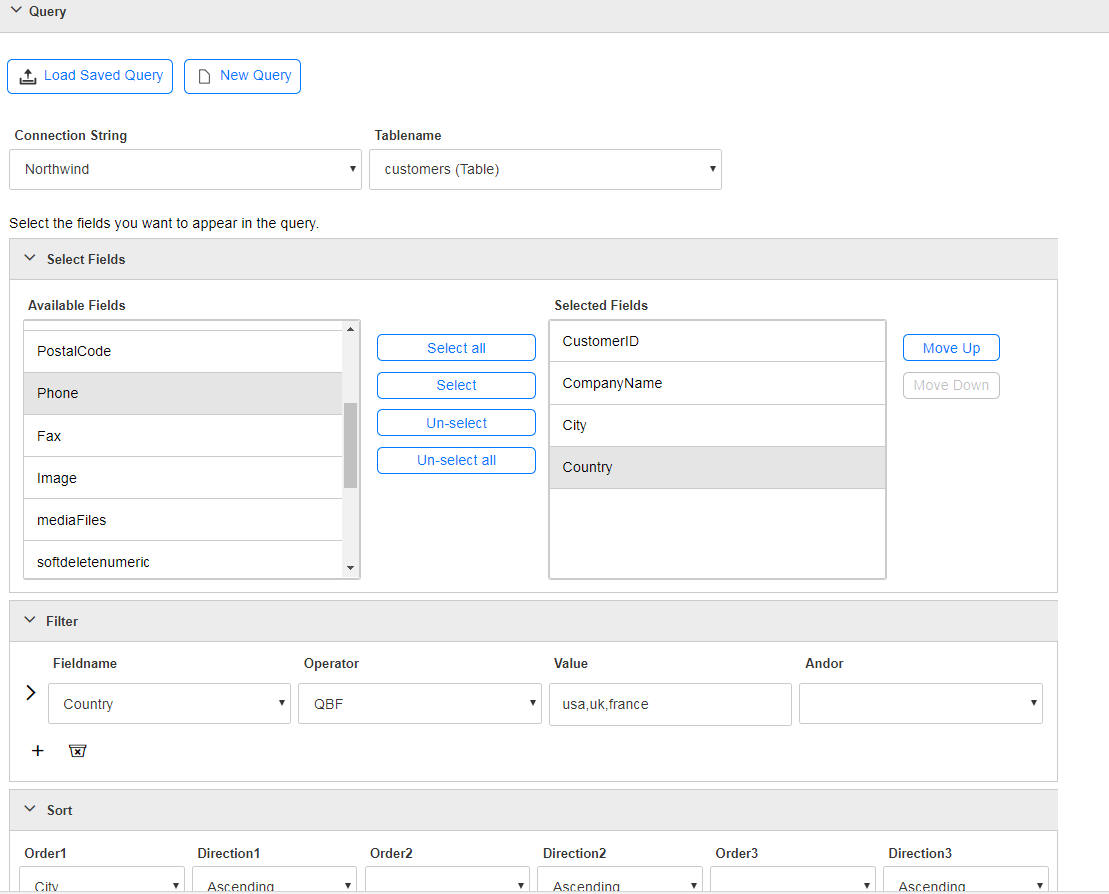Click the Select all button
Image resolution: width=1109 pixels, height=894 pixels.
(456, 347)
